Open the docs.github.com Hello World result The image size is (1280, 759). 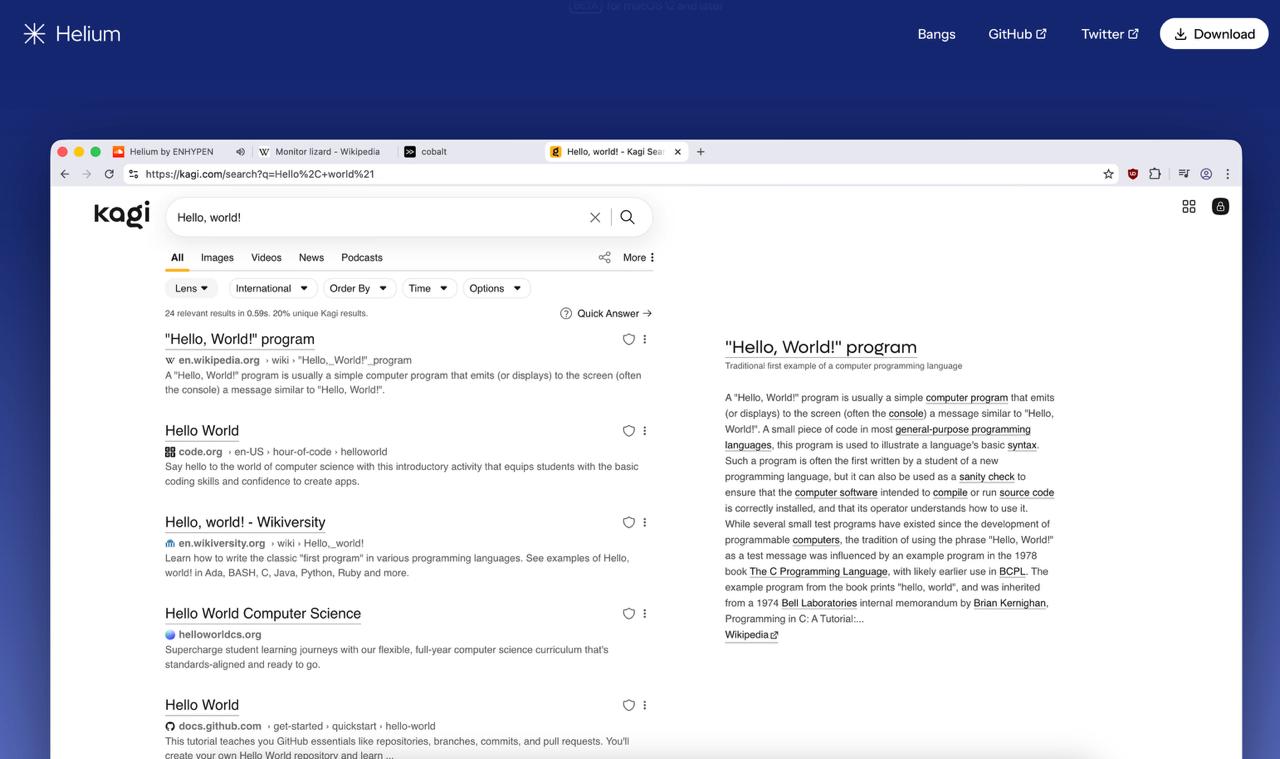(202, 705)
